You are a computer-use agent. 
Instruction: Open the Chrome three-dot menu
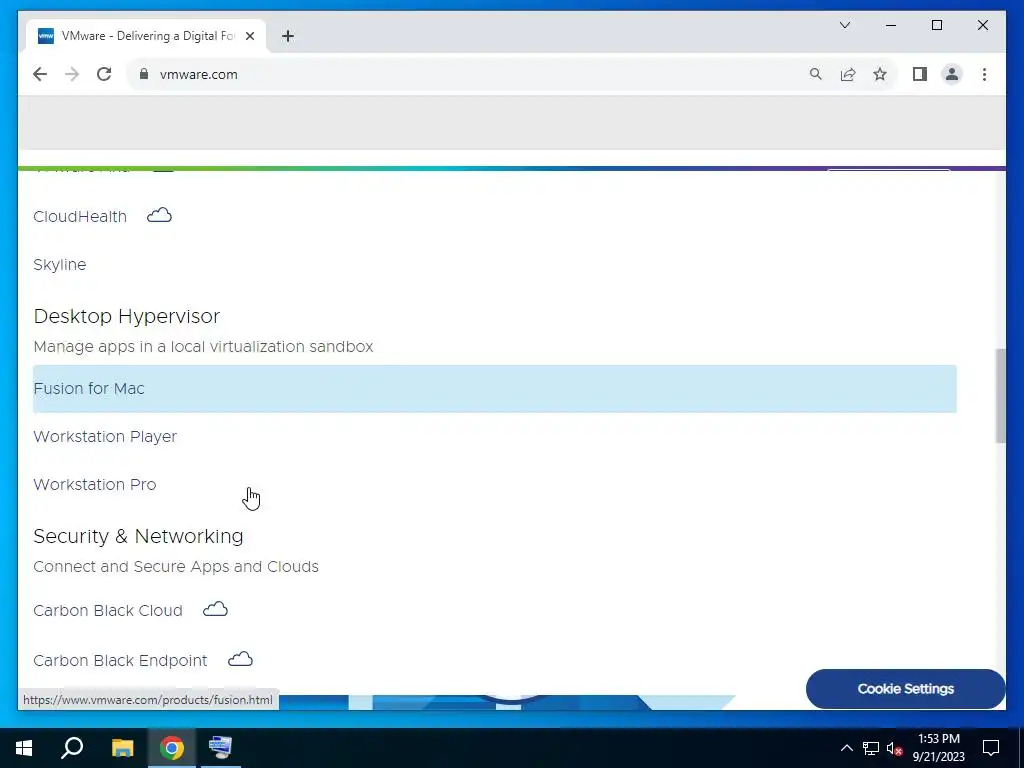(984, 74)
